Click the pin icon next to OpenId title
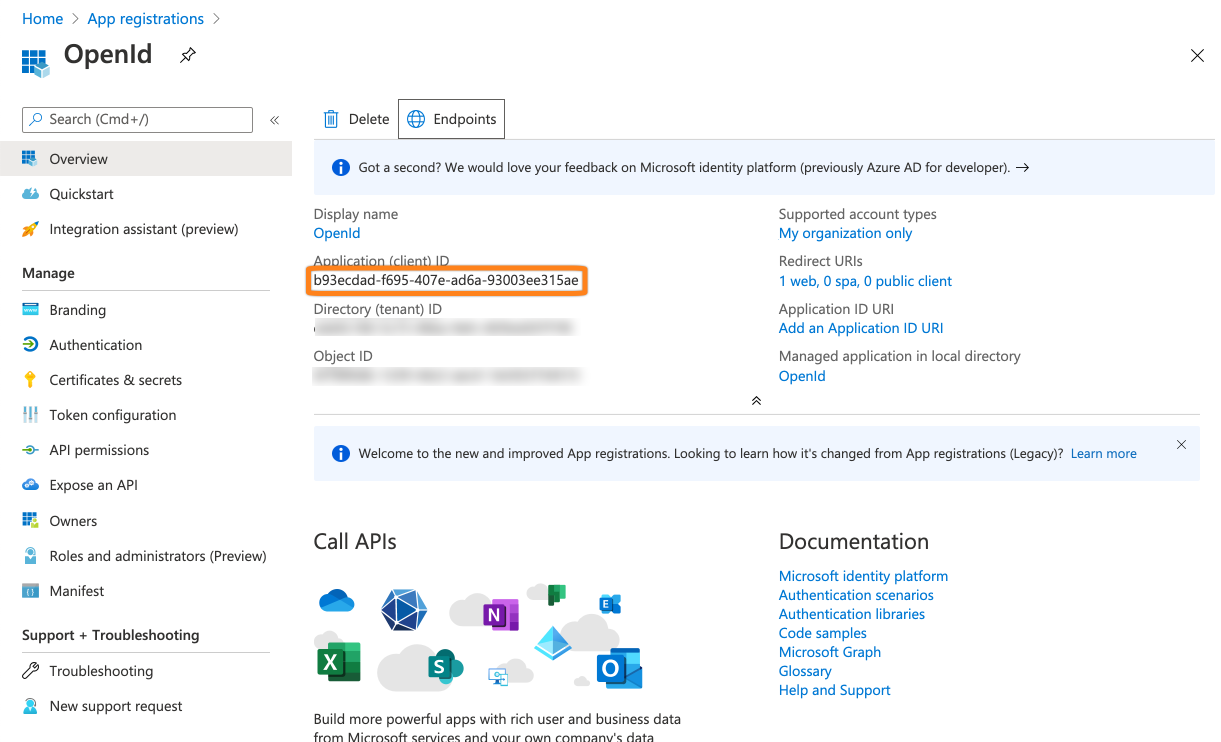 pos(187,56)
